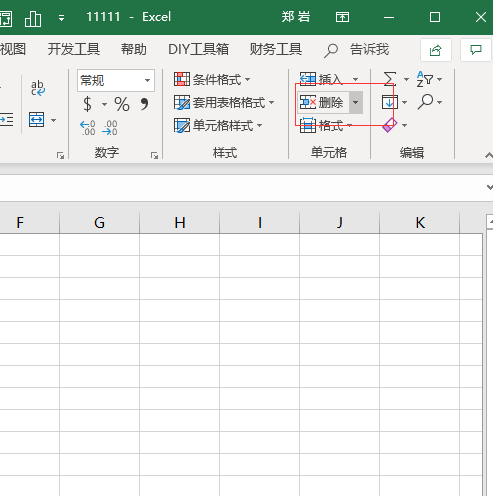493x496 pixels.
Task: Switch to the 视图 tab
Action: [13, 49]
